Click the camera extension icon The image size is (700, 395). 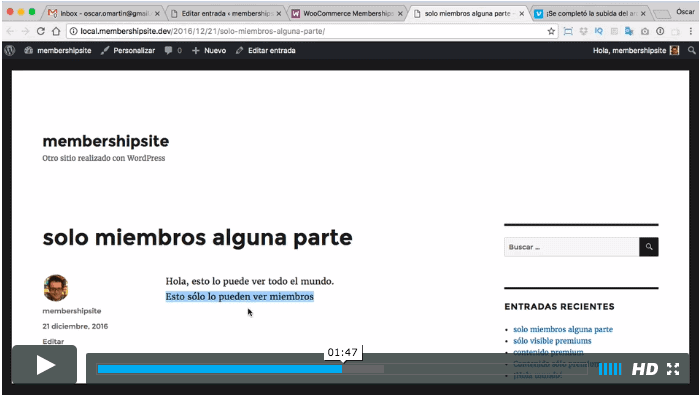(645, 31)
